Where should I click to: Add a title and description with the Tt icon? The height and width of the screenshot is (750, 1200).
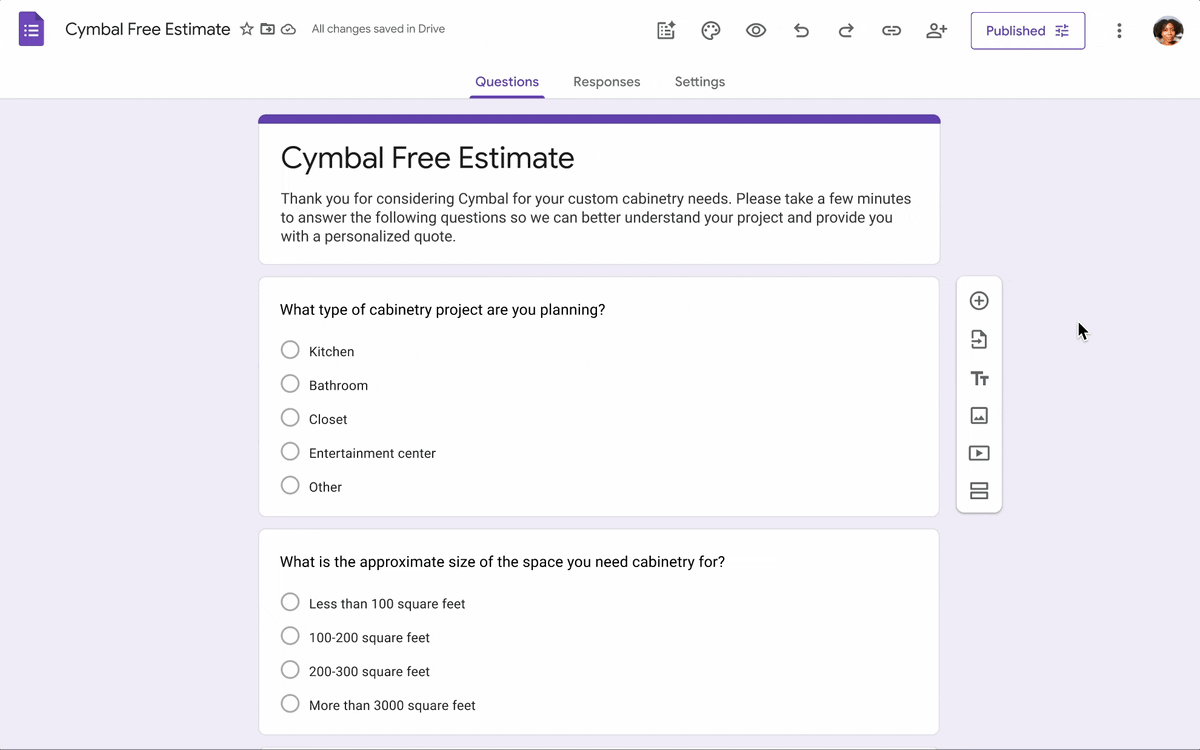(979, 378)
